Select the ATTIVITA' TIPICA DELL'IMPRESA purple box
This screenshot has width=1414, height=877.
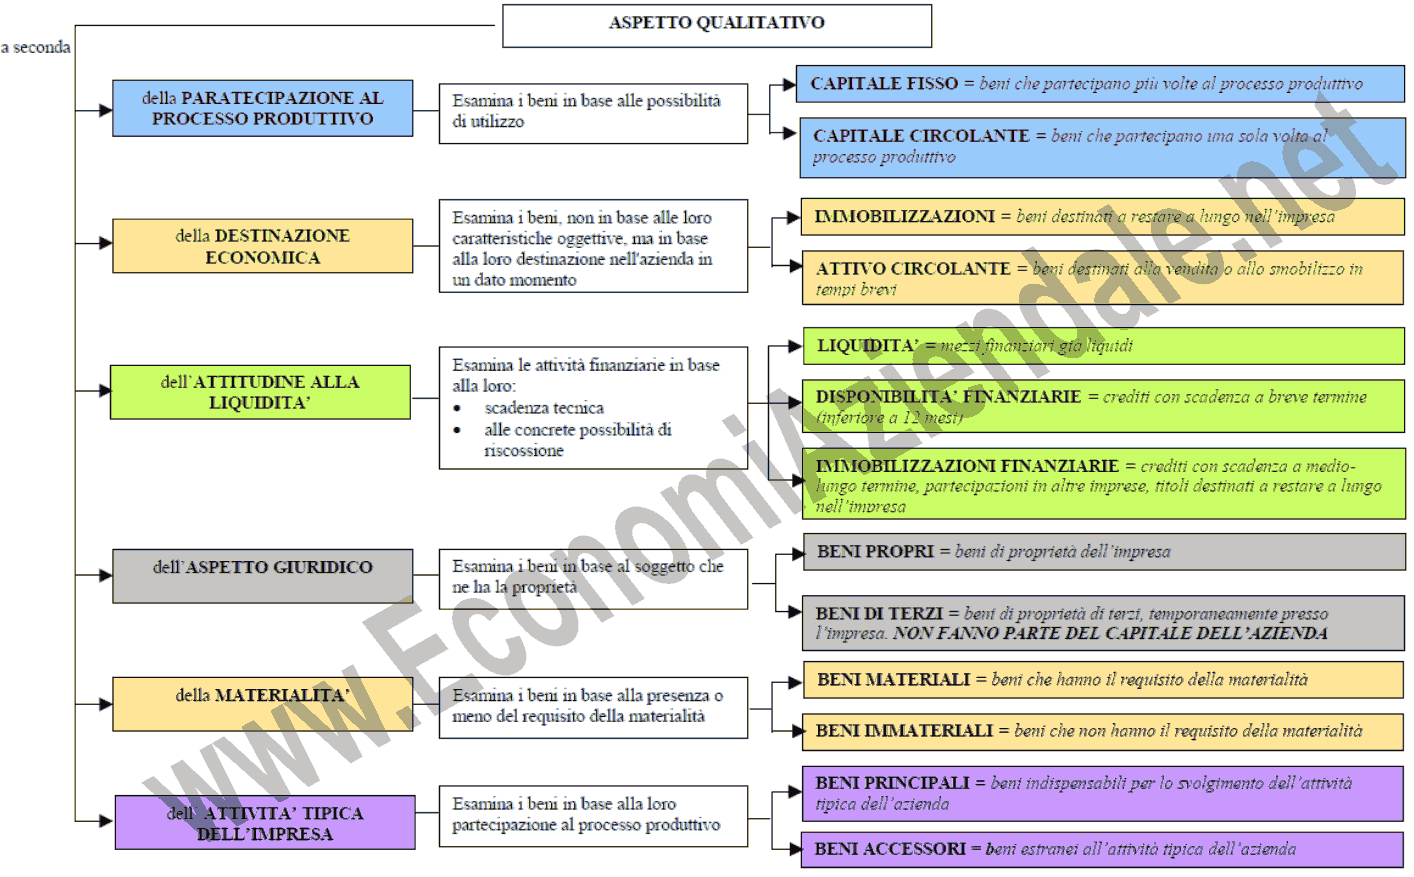[x=265, y=822]
